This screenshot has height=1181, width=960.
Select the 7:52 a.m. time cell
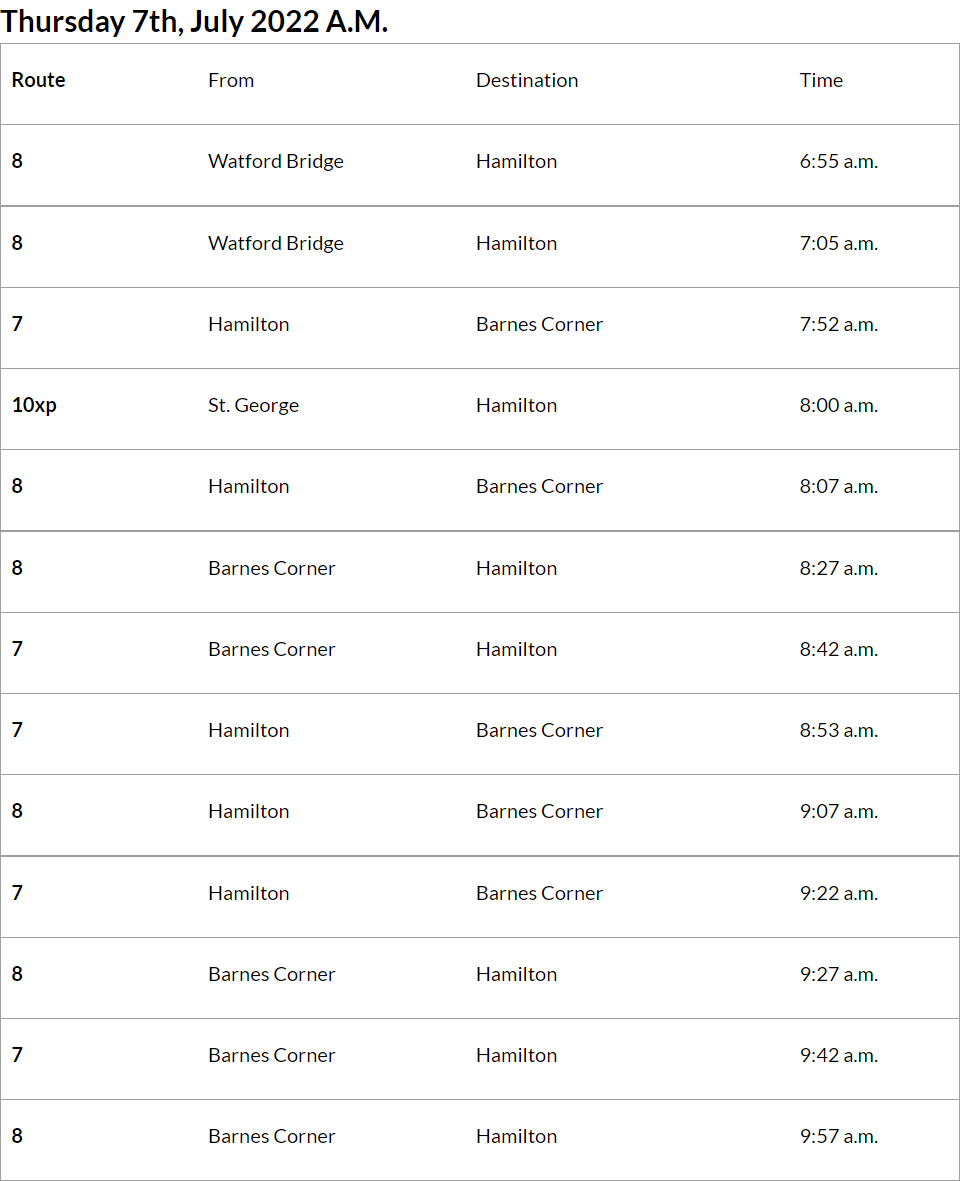838,325
